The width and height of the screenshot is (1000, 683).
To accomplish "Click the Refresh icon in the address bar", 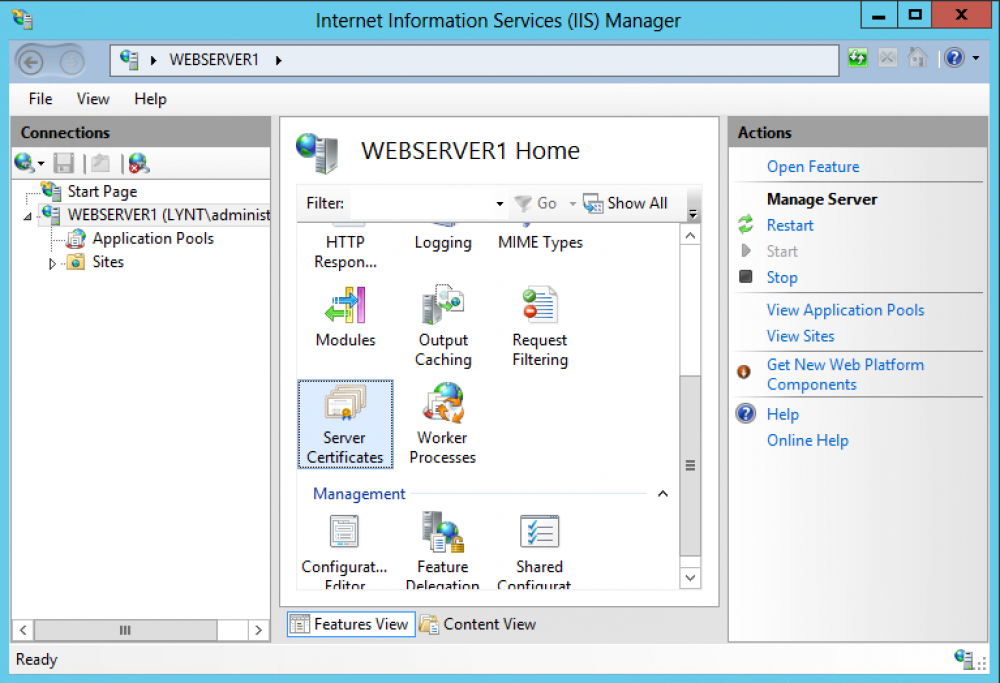I will [x=857, y=57].
